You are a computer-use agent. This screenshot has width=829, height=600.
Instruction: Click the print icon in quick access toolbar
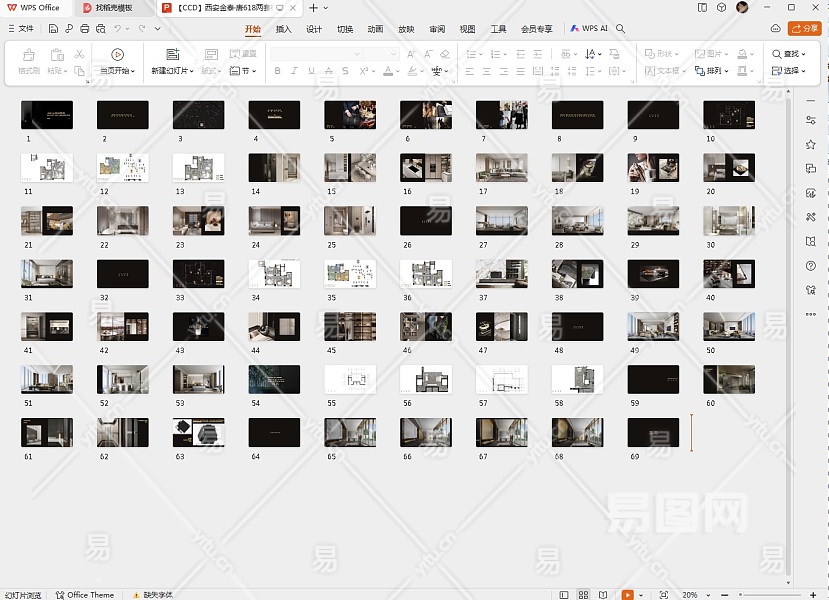83,29
